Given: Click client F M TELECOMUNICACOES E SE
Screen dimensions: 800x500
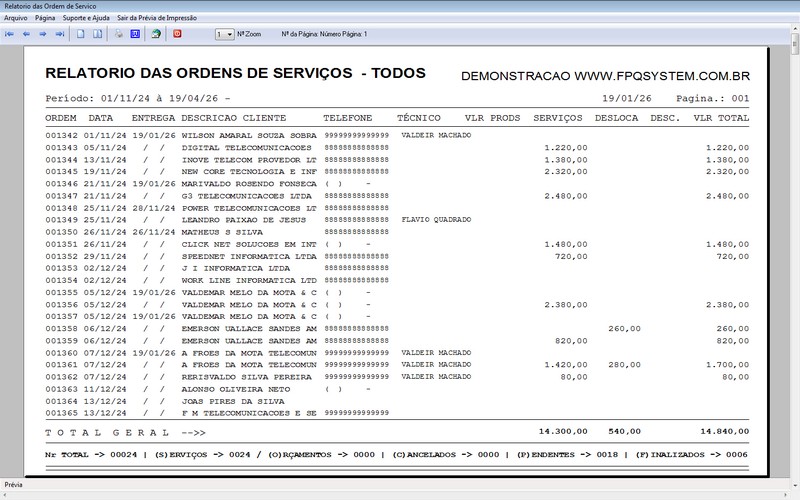Looking at the screenshot, I should pyautogui.click(x=249, y=413).
